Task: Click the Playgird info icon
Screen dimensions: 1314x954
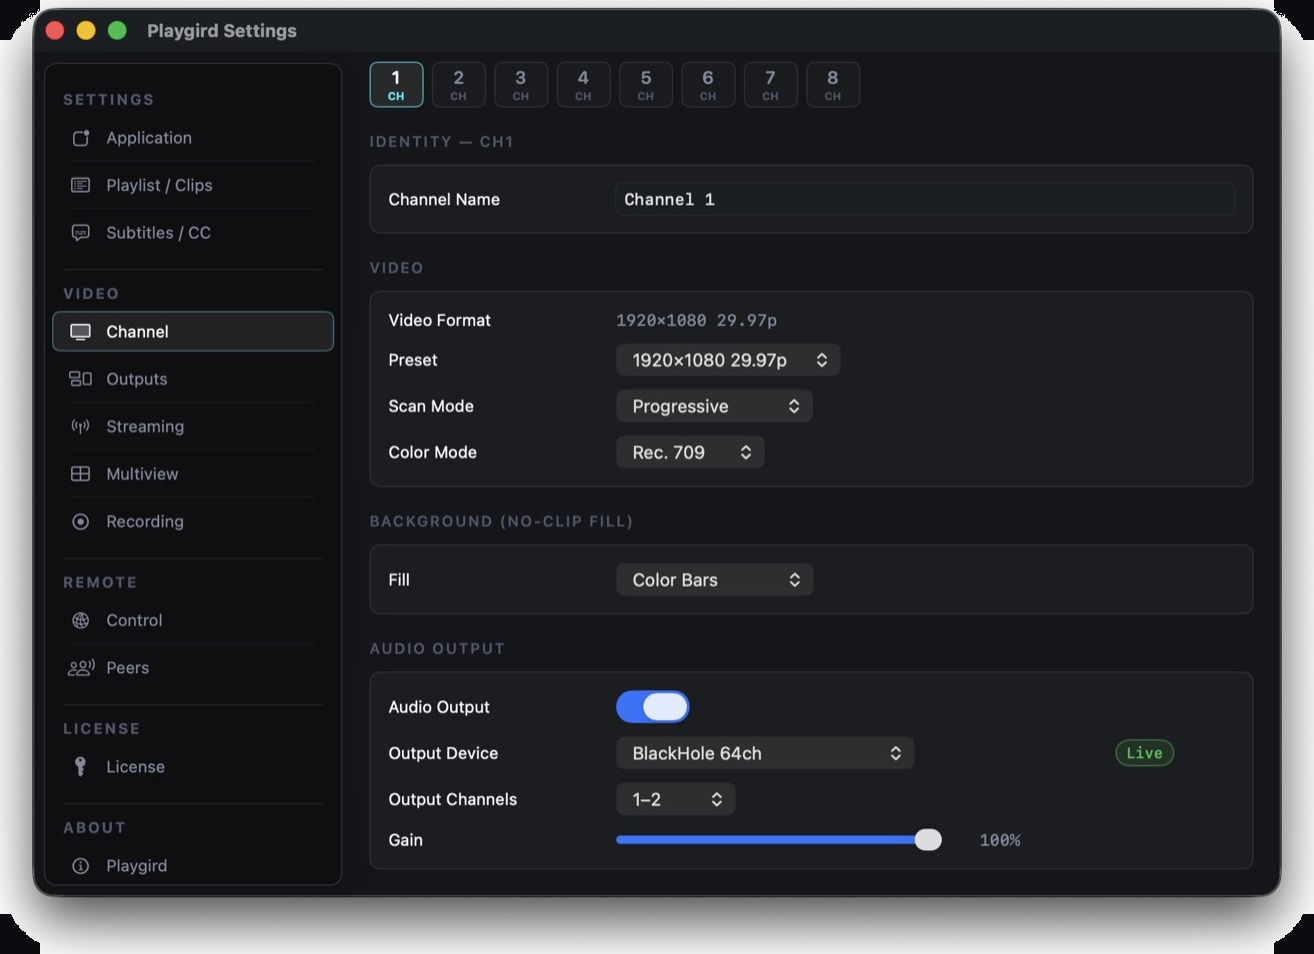Action: click(81, 866)
